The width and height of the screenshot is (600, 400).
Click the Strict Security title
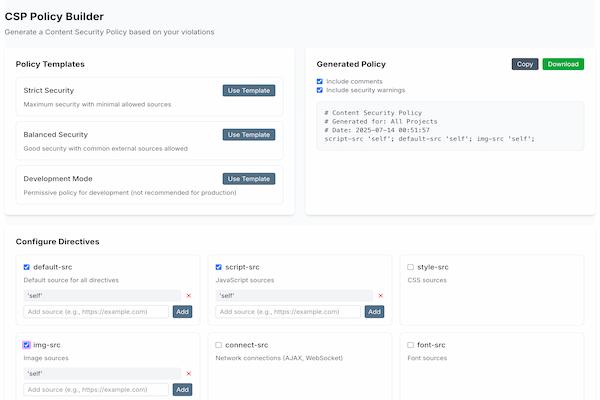49,91
